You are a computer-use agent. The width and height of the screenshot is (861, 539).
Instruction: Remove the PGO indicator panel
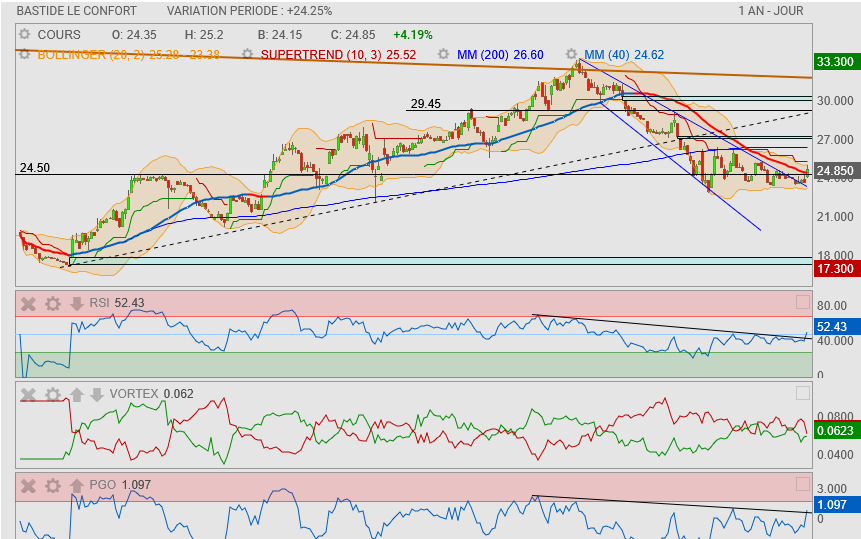29,485
